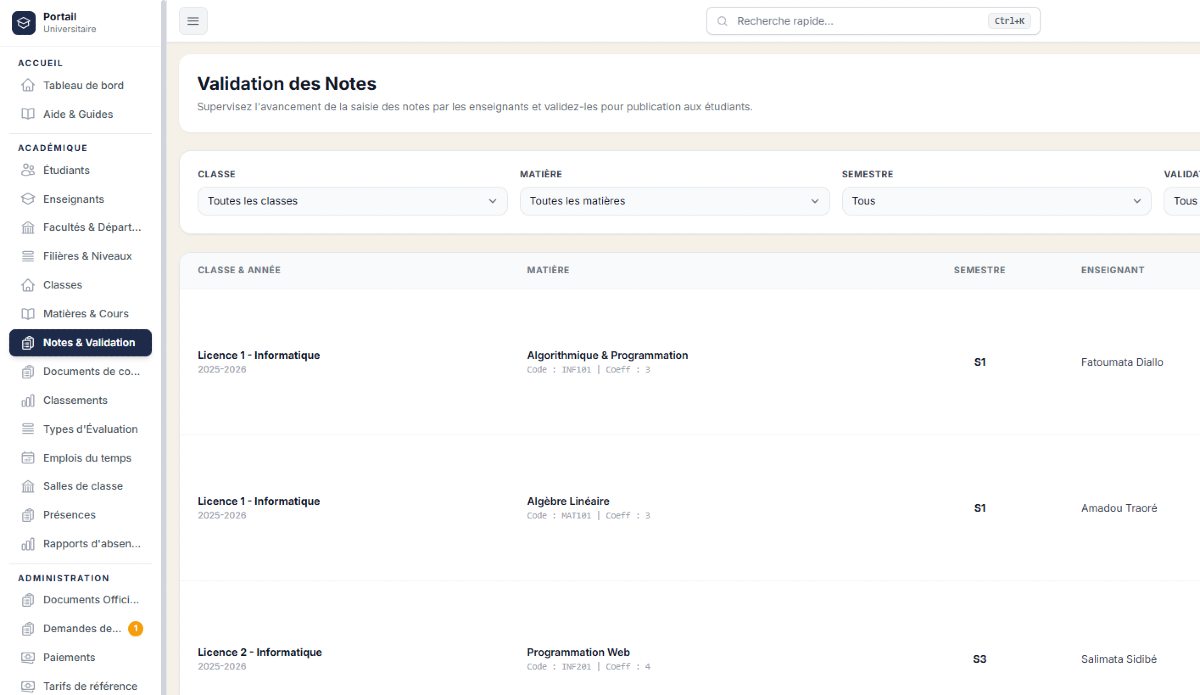Open the Enseignants section
Image resolution: width=1200 pixels, height=695 pixels.
click(80, 199)
